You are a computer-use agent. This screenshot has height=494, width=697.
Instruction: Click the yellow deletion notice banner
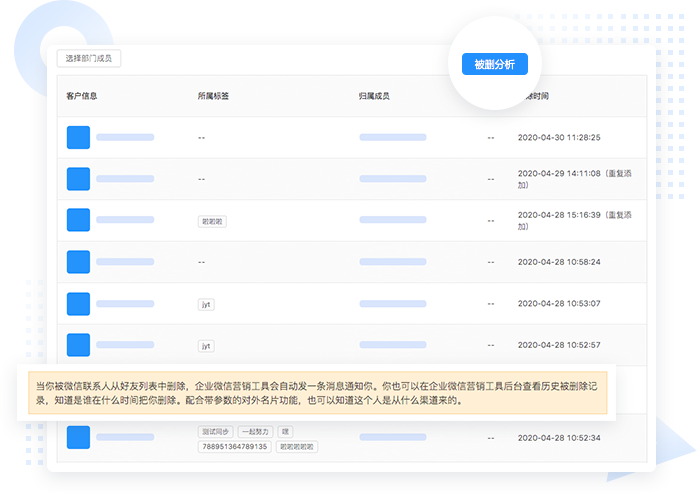[x=311, y=391]
